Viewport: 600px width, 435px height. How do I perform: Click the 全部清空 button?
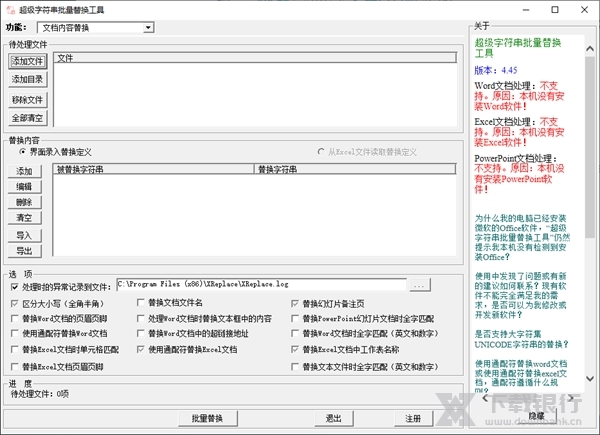[28, 118]
